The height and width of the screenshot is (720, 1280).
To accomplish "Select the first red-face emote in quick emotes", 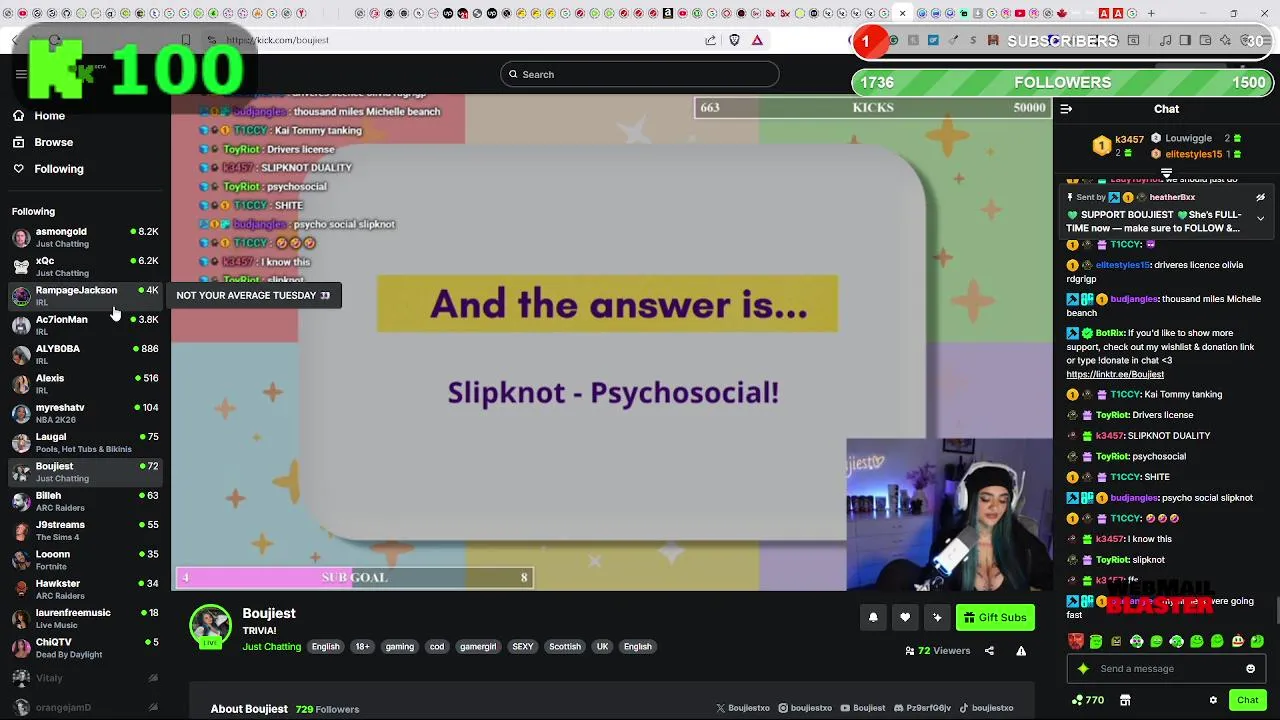I will (x=1075, y=642).
